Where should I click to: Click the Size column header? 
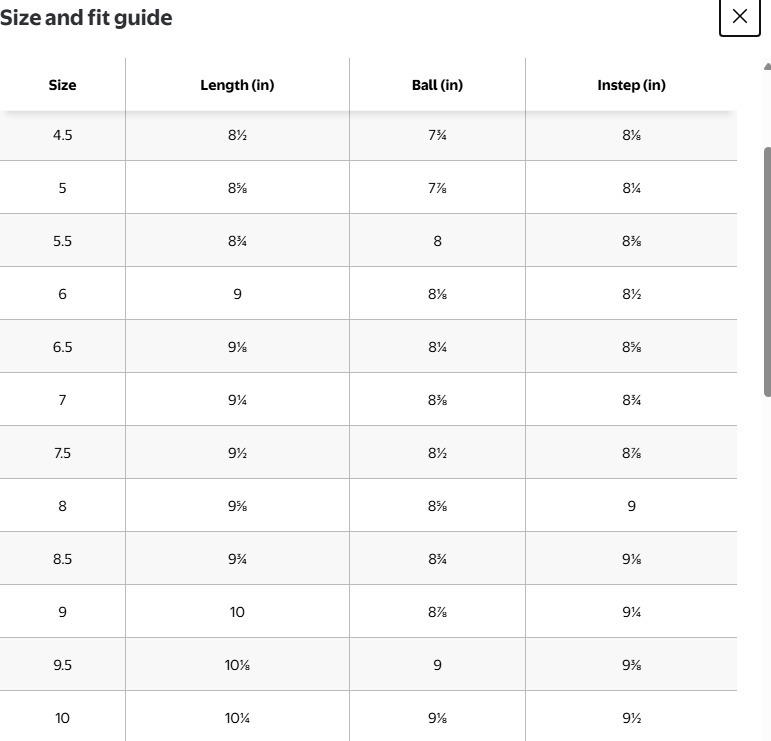62,85
